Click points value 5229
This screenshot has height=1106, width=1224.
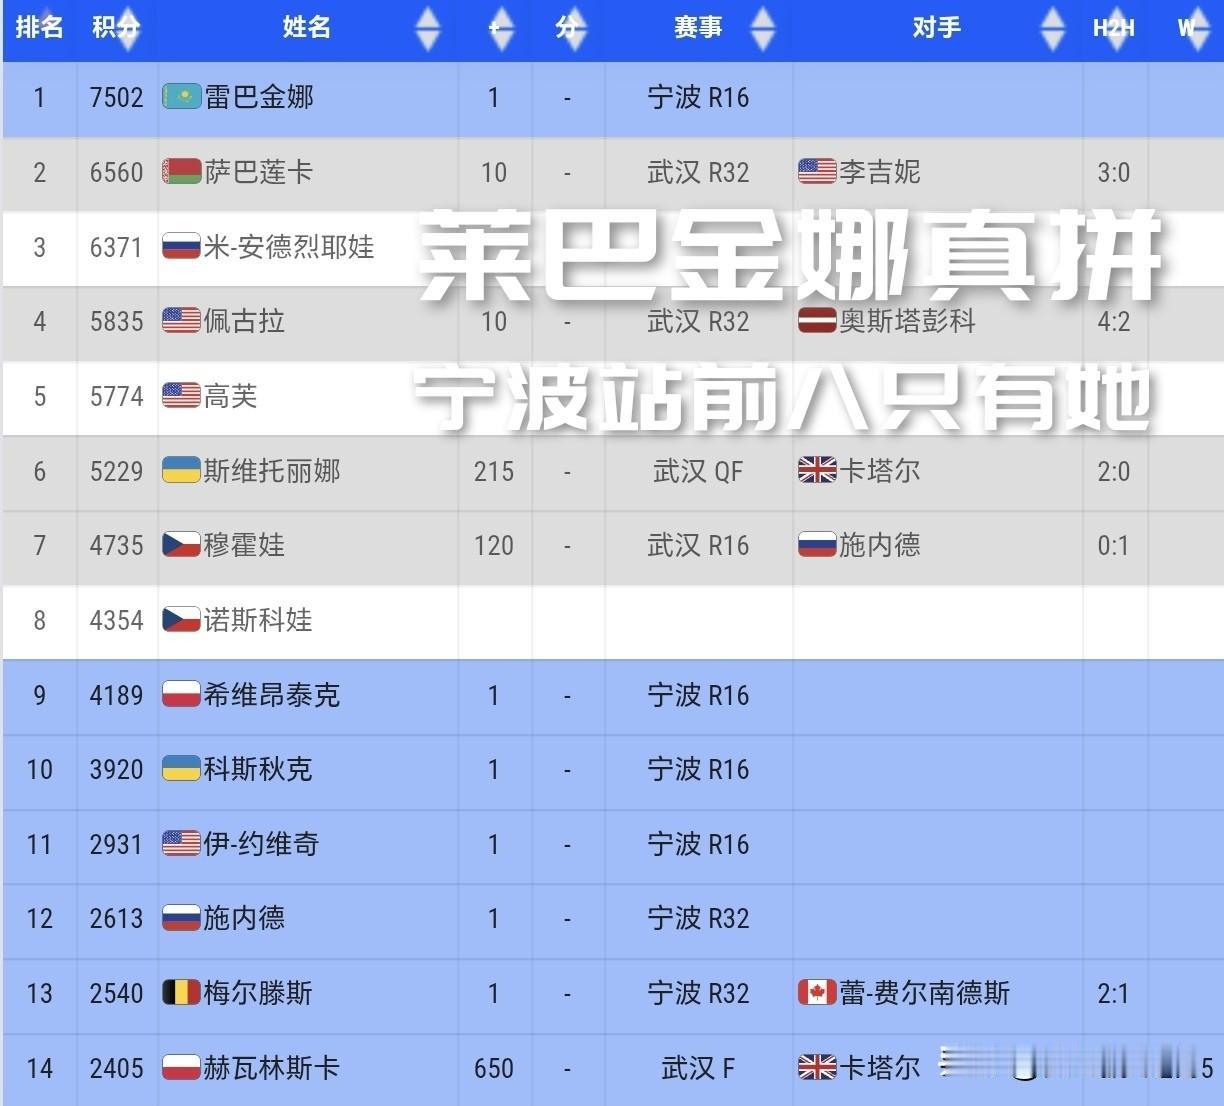[117, 471]
